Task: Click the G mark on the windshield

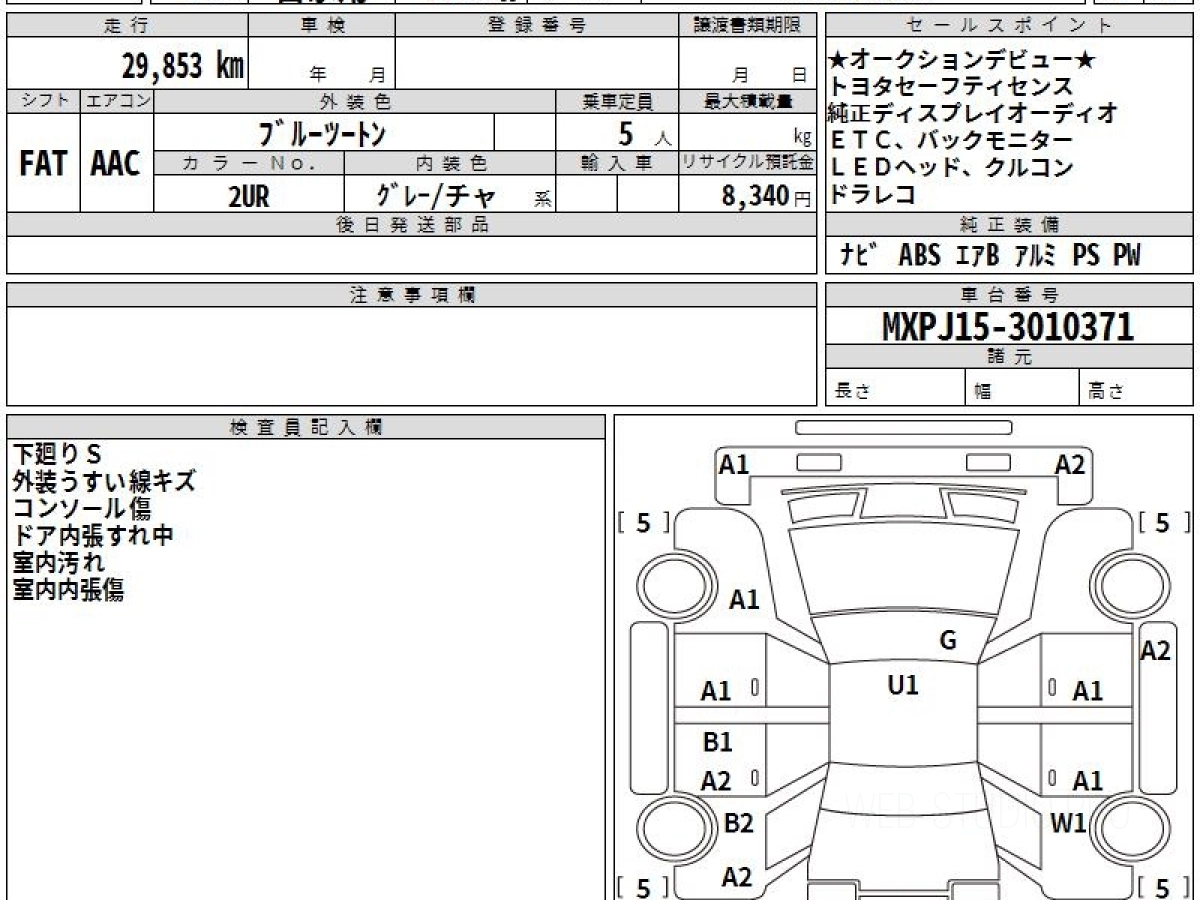Action: point(948,641)
